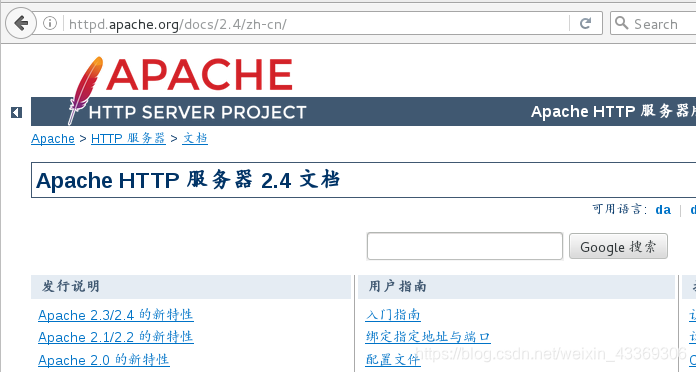Click the 可用语言 label
The height and width of the screenshot is (372, 696).
click(x=620, y=209)
